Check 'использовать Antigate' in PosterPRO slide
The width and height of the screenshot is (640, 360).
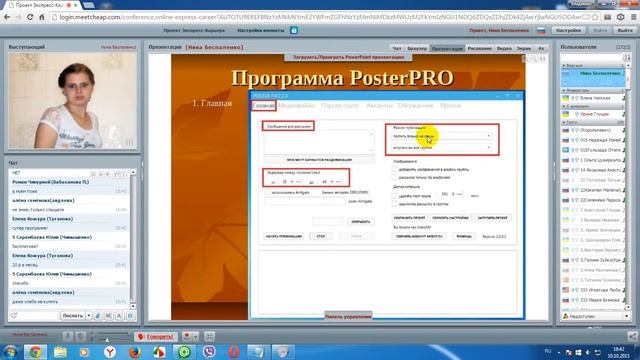point(268,192)
